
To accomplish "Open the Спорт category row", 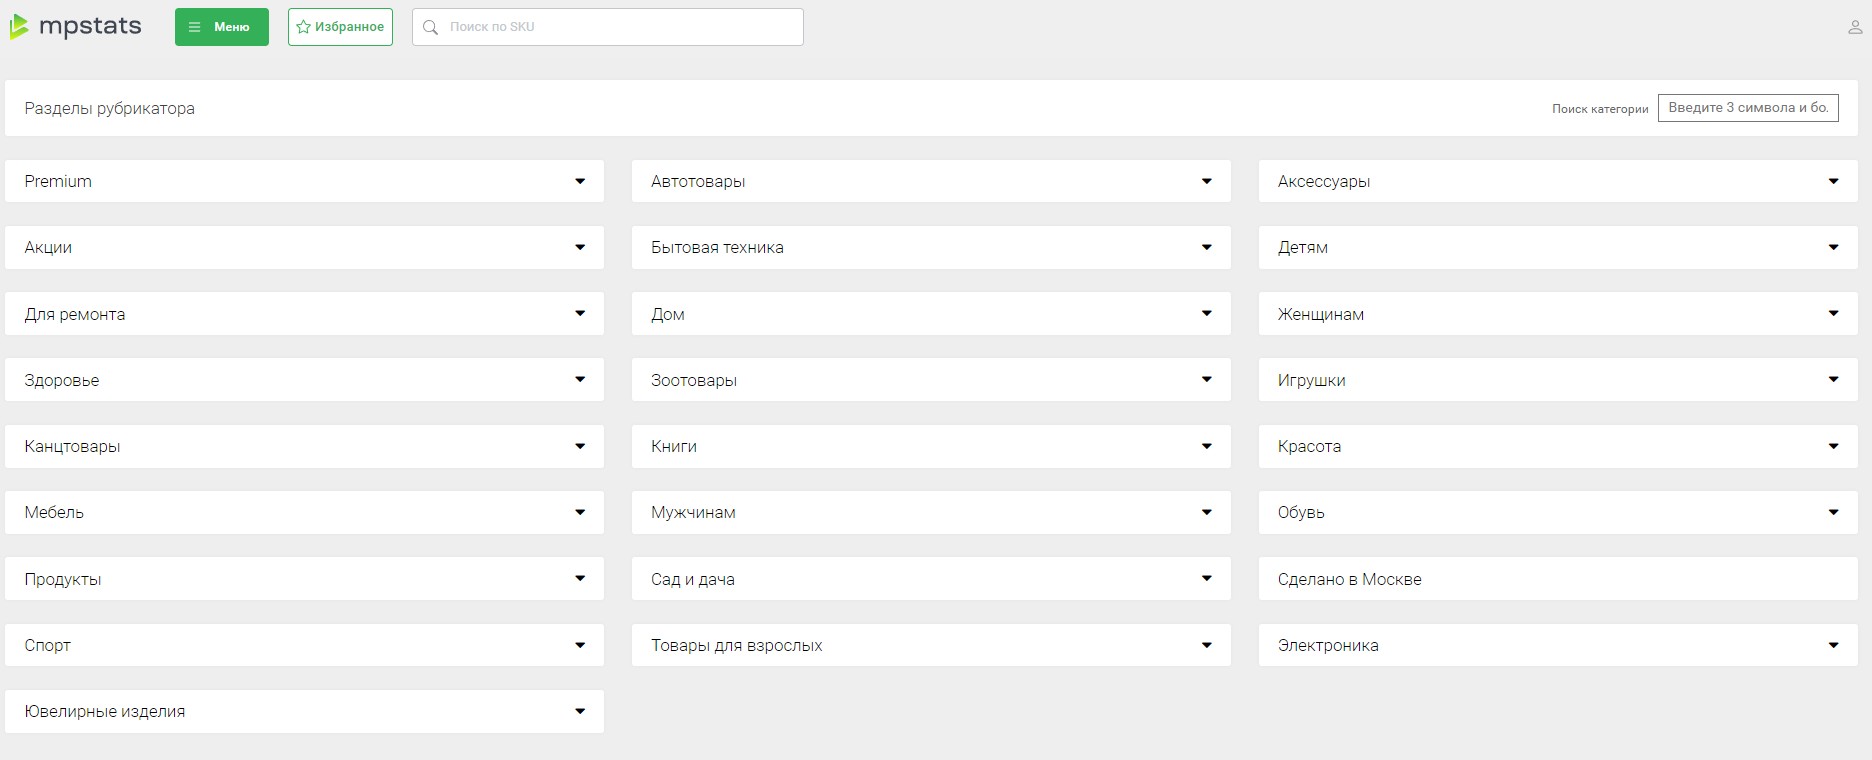I will click(x=304, y=645).
